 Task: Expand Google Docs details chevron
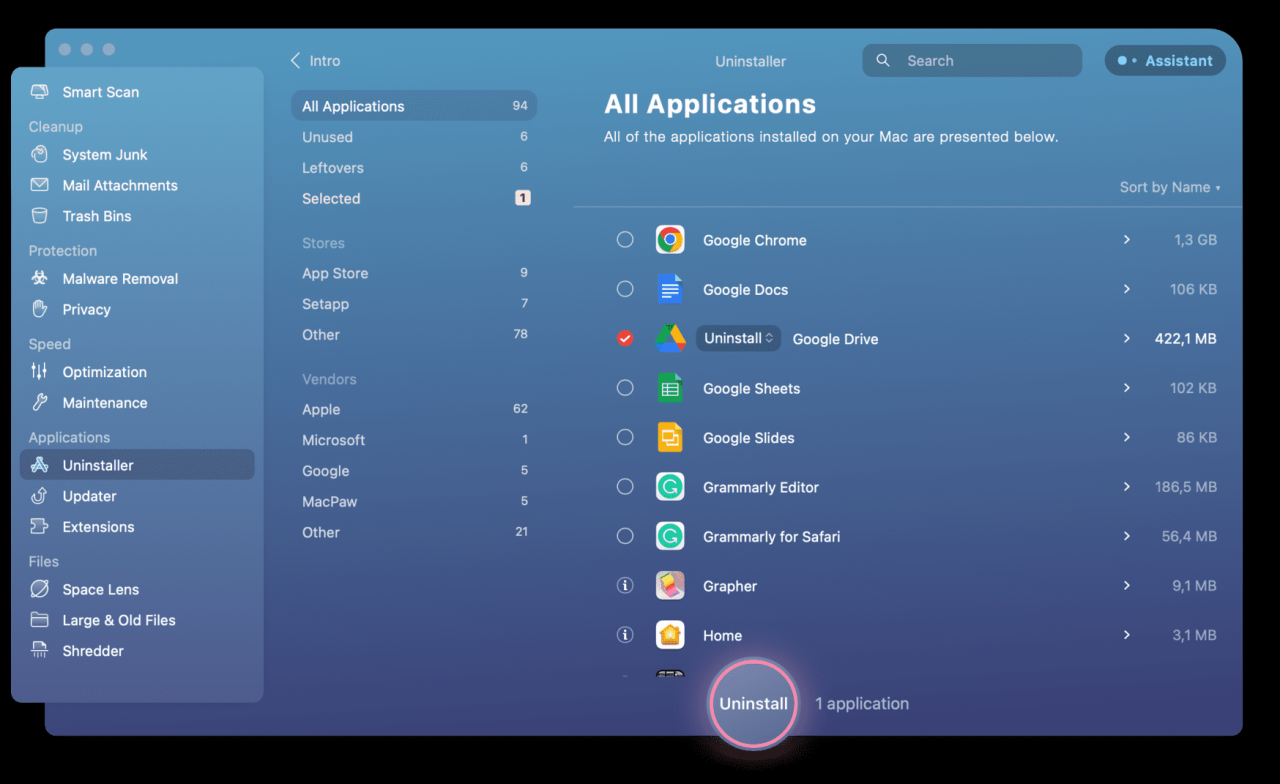click(x=1127, y=289)
